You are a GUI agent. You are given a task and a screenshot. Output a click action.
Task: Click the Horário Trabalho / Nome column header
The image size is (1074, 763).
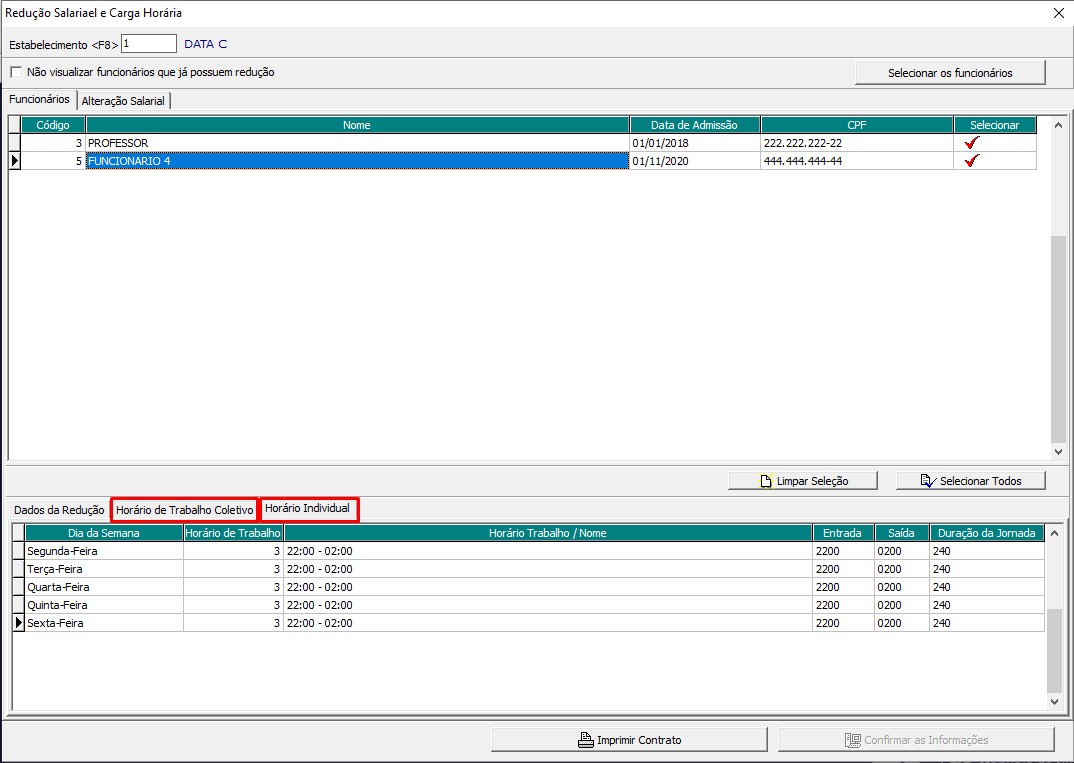[x=548, y=533]
